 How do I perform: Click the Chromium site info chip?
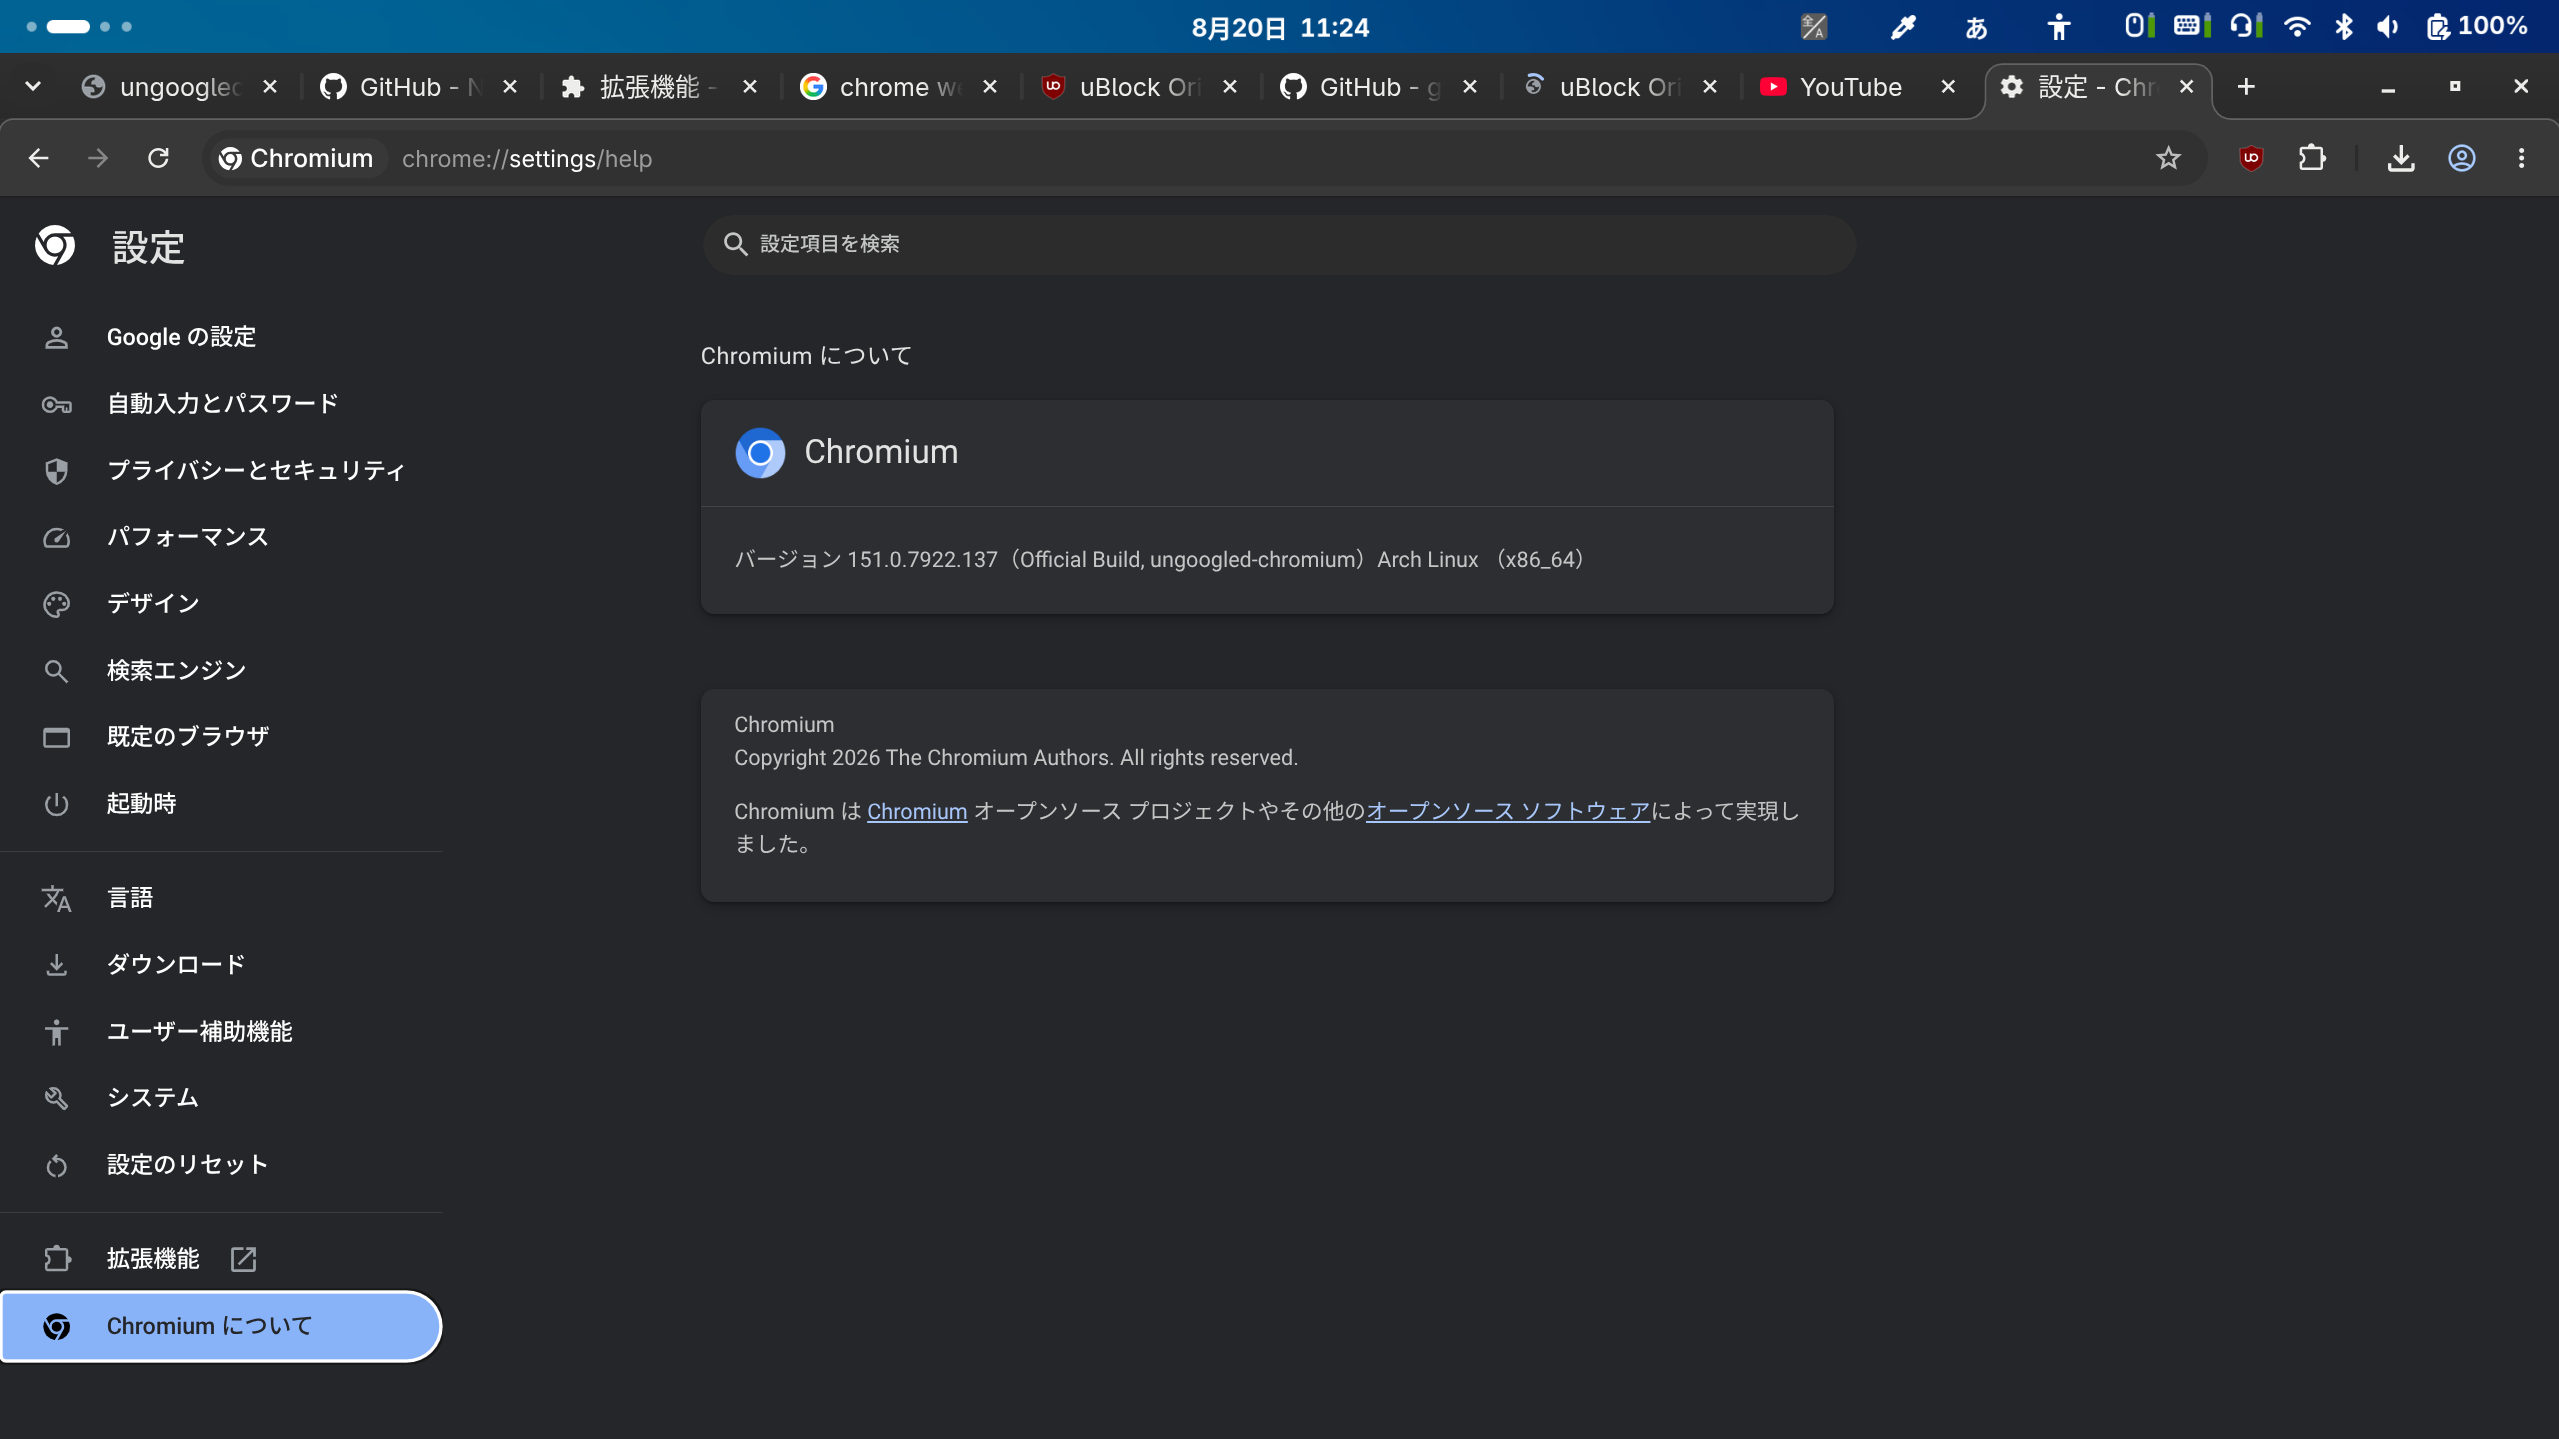pos(296,158)
